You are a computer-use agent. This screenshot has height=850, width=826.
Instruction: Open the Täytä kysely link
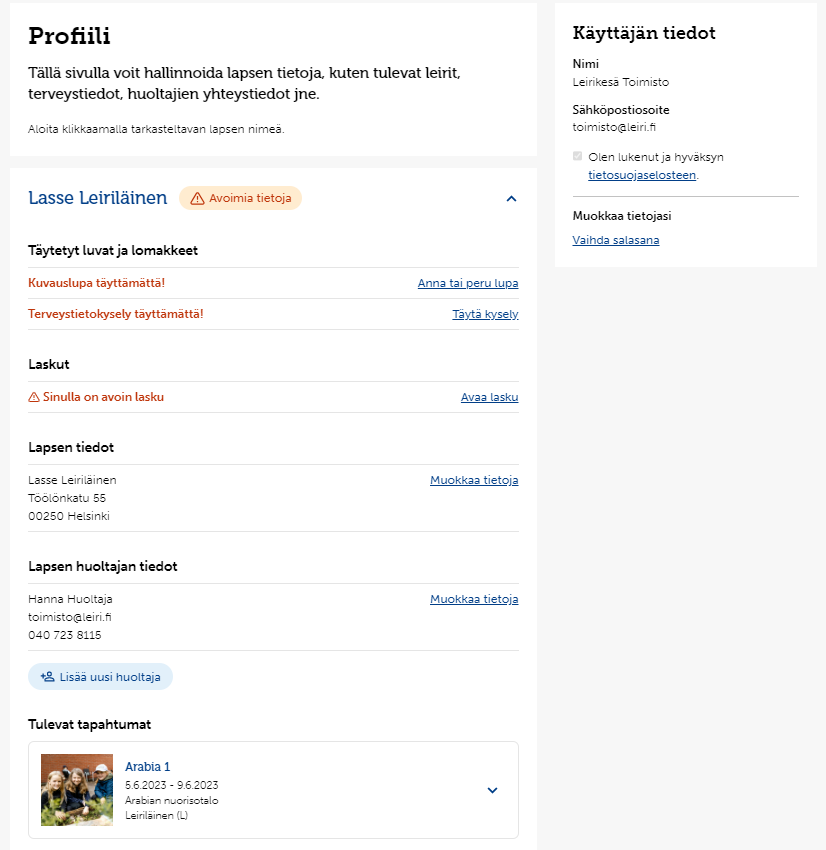point(485,314)
